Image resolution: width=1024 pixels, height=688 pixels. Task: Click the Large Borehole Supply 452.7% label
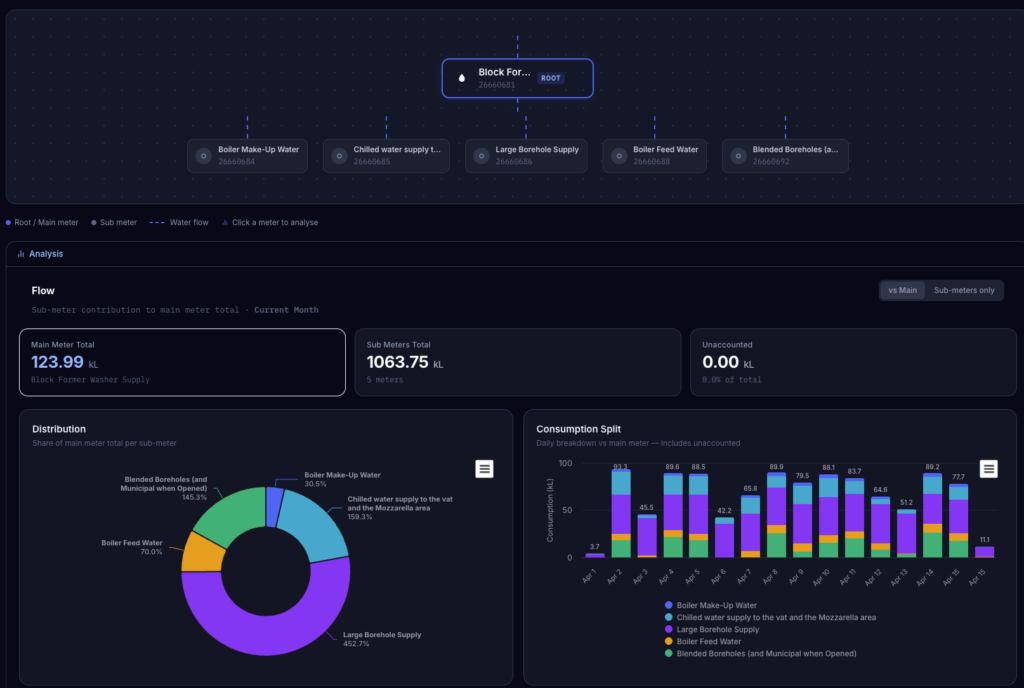[x=382, y=639]
